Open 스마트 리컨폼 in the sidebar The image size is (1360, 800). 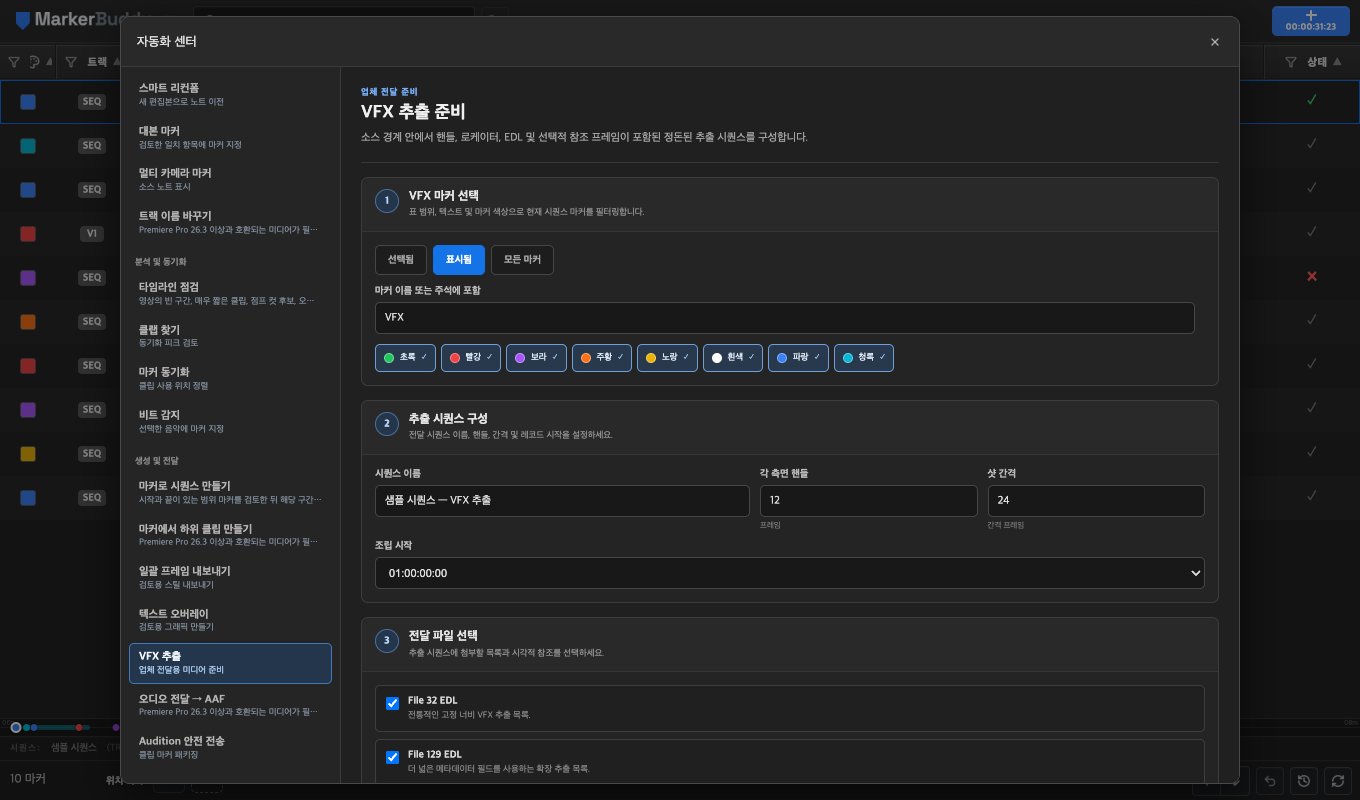(x=230, y=94)
